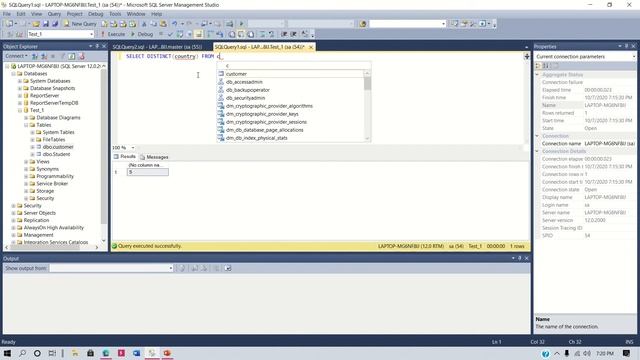The height and width of the screenshot is (360, 640).
Task: Collapse the Aggregate Status section
Action: pos(537,75)
